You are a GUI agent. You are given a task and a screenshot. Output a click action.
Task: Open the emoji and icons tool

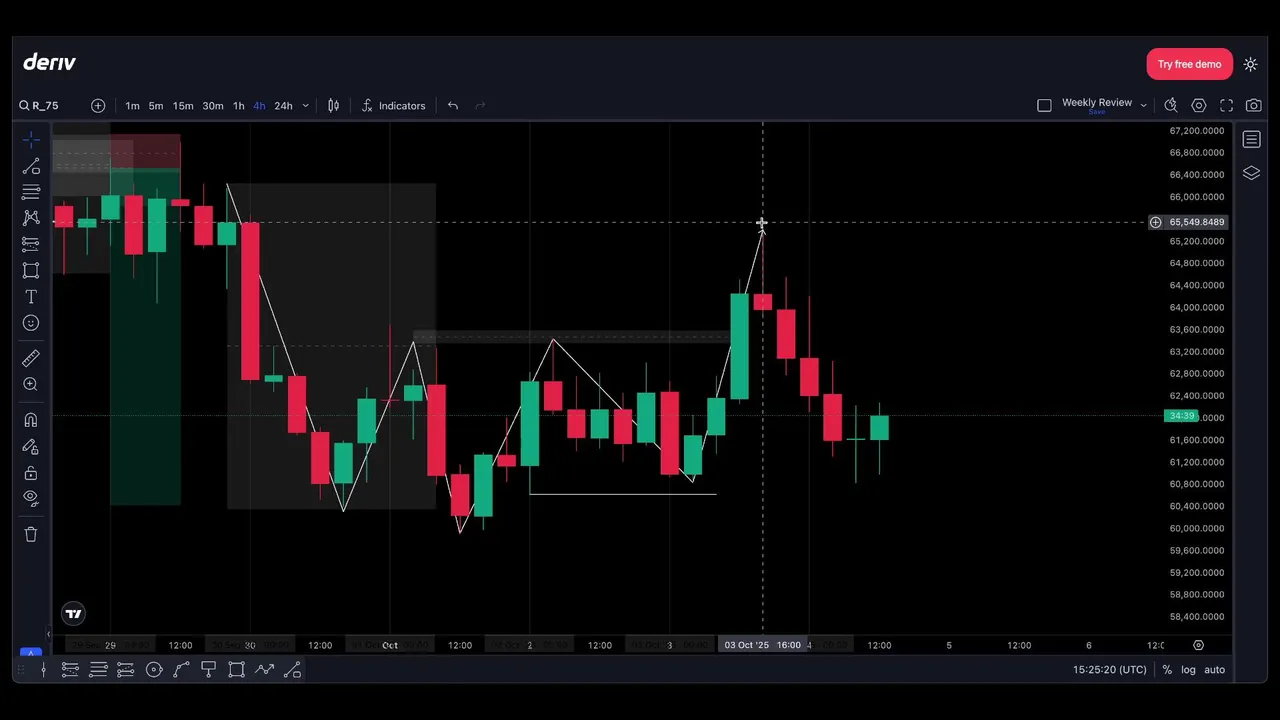click(31, 323)
